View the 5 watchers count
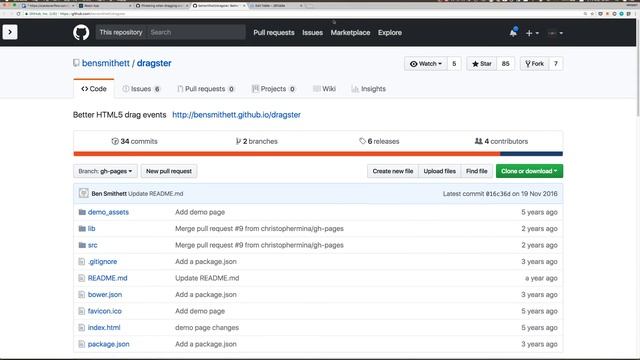Viewport: 640px width, 360px height. pos(454,64)
